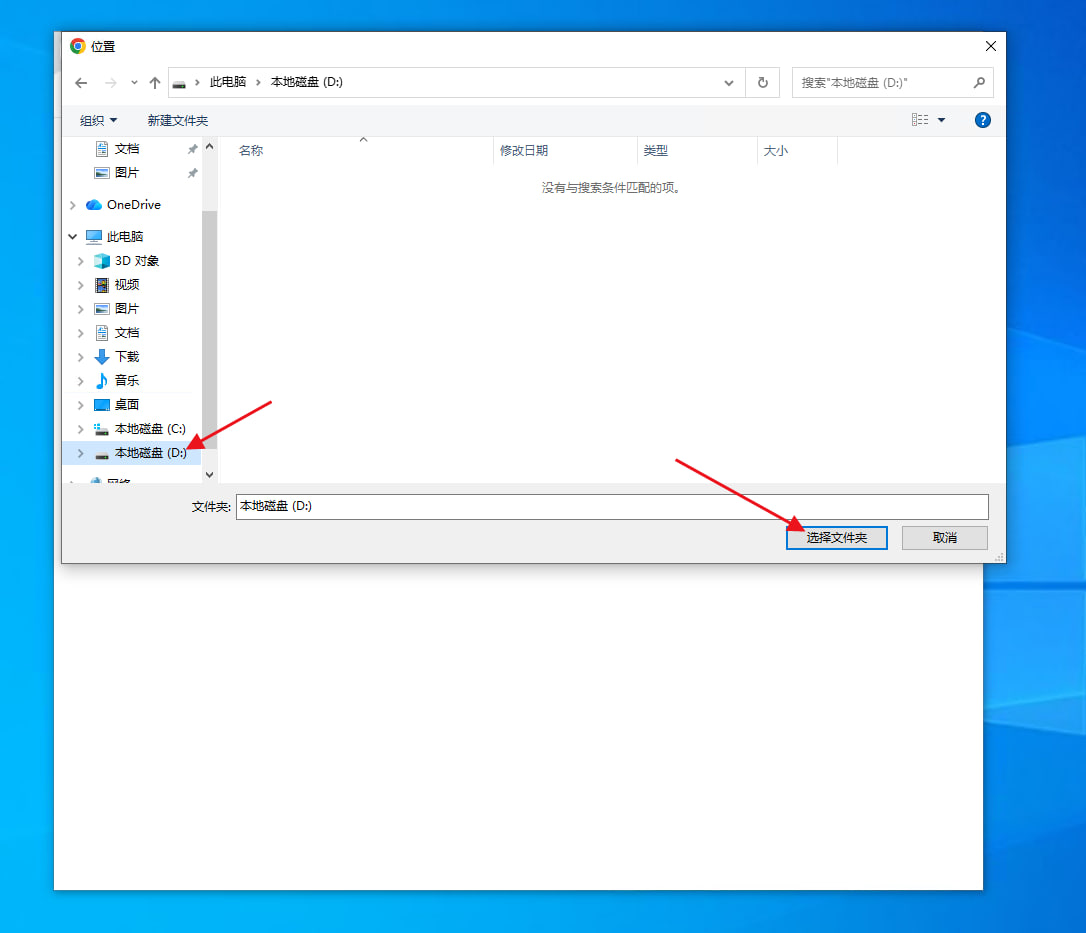This screenshot has width=1086, height=933.
Task: Click the Back navigation arrow
Action: click(81, 83)
